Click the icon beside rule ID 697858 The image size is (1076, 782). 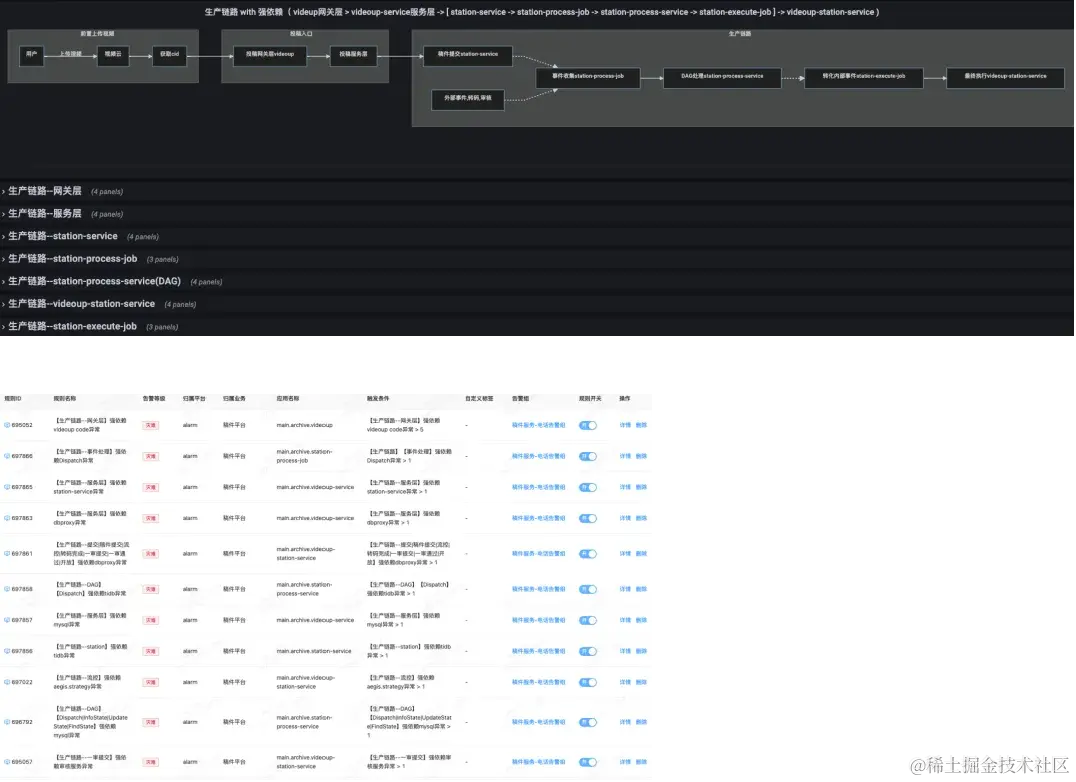pos(7,589)
